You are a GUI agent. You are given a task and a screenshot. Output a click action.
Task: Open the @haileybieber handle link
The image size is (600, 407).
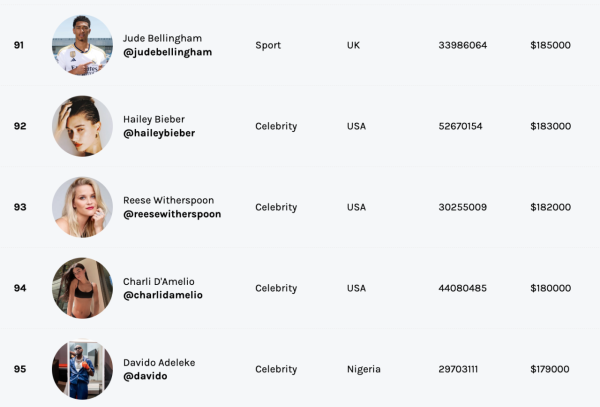[159, 133]
